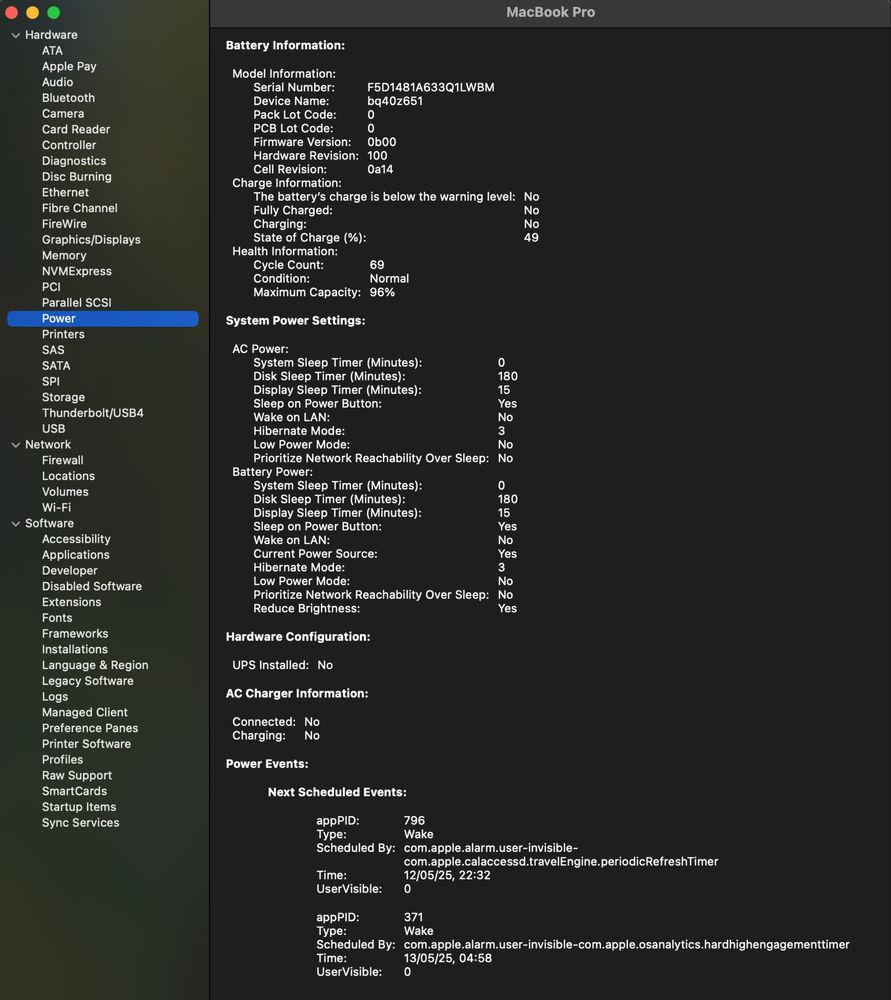Select Developer in the sidebar
Screen dimensions: 891x1000
point(70,571)
